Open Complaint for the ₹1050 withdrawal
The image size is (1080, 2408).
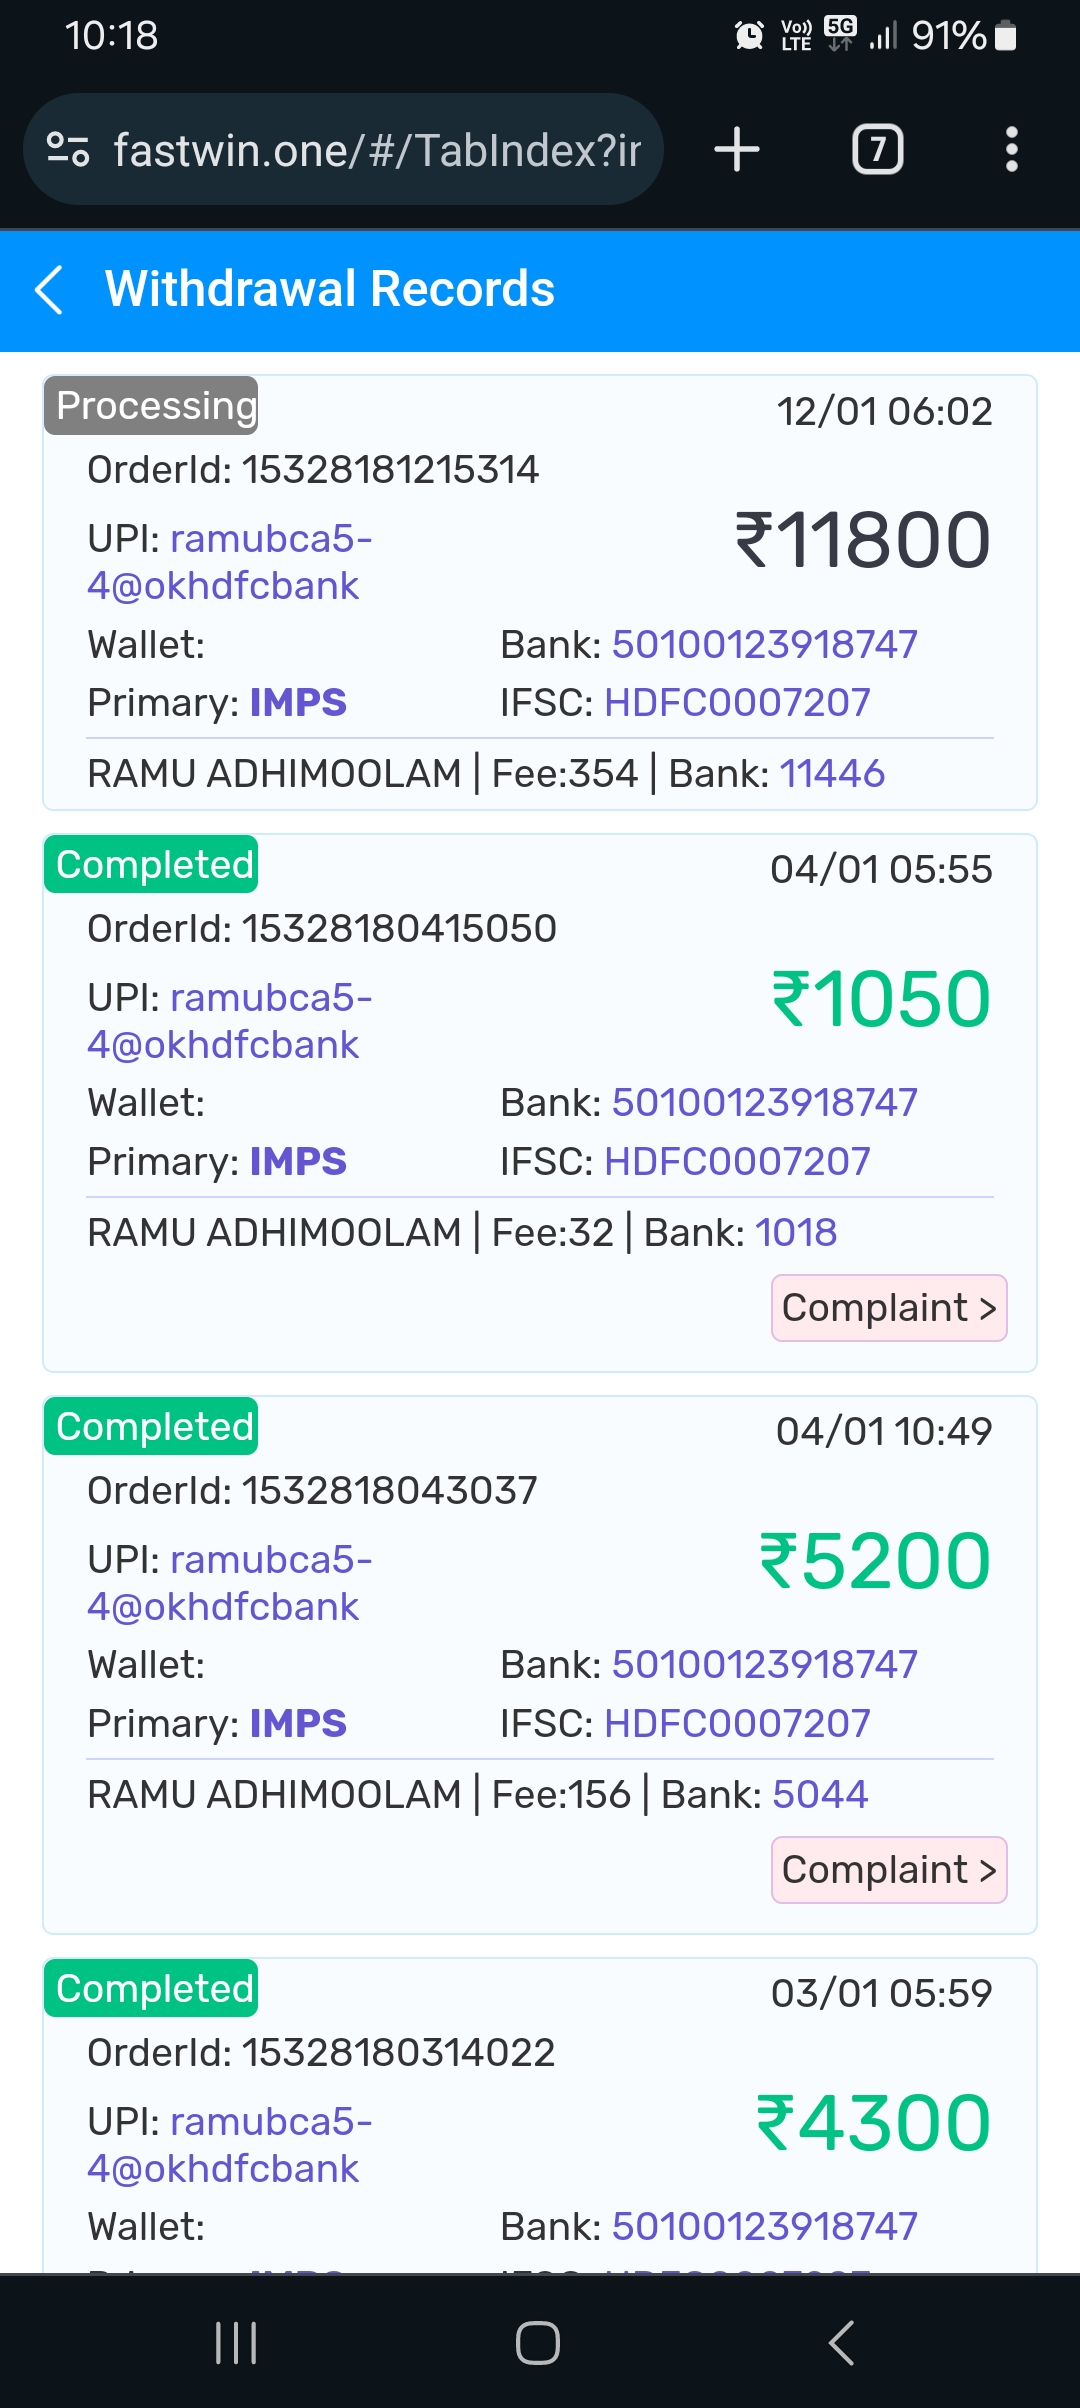point(888,1308)
